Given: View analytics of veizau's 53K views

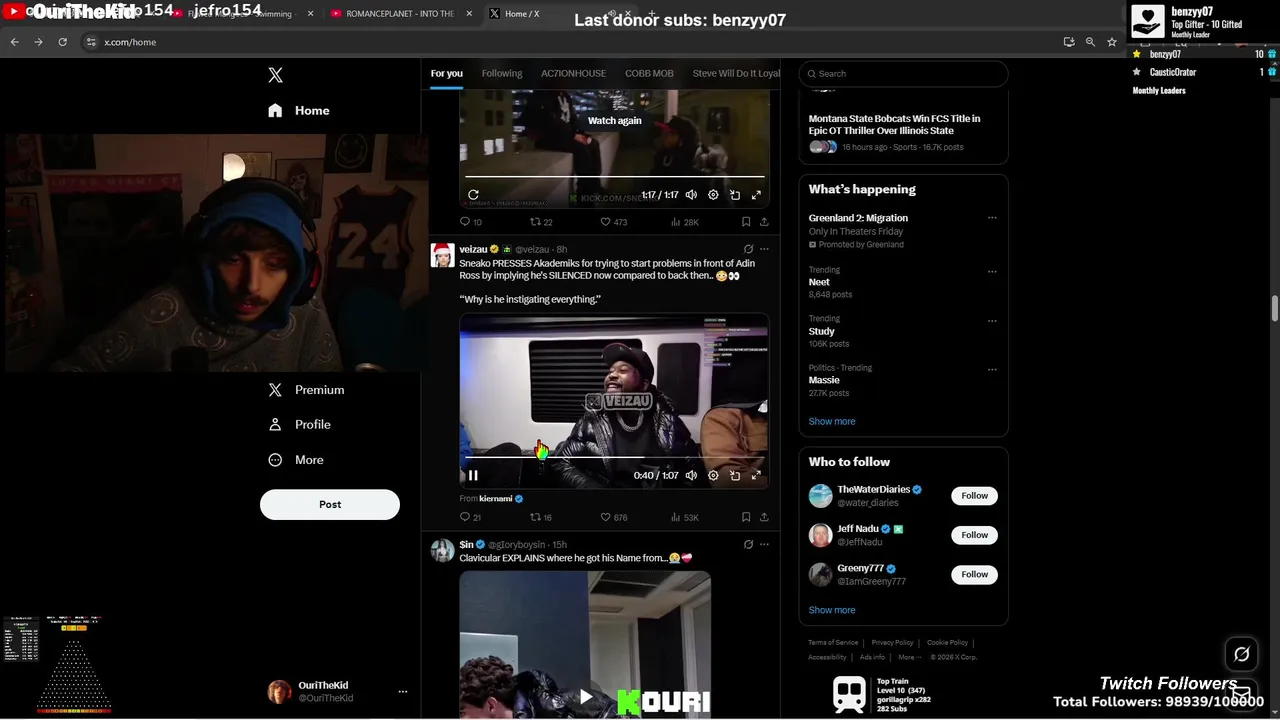Looking at the screenshot, I should click(x=685, y=517).
